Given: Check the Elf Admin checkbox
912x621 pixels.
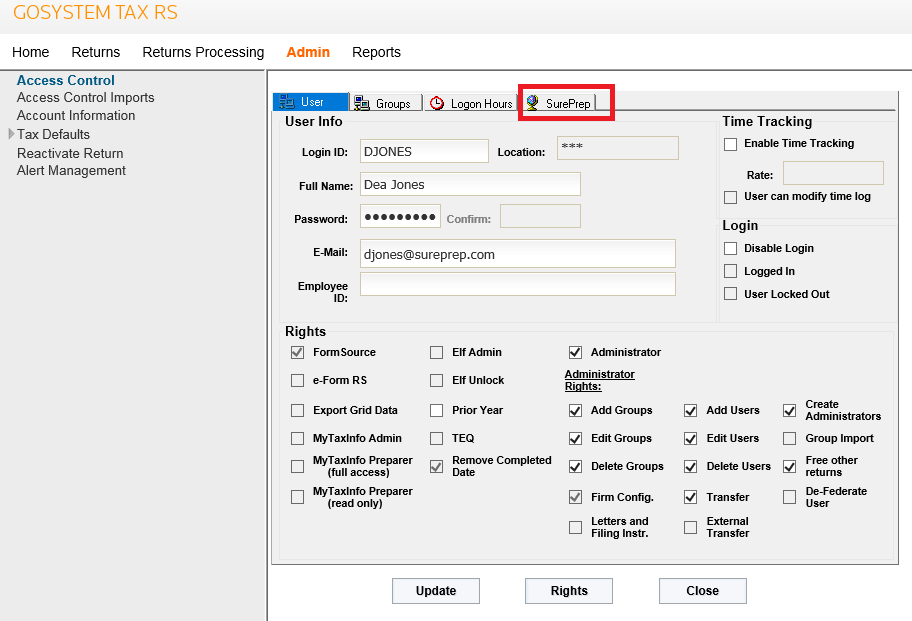Looking at the screenshot, I should click(x=437, y=352).
